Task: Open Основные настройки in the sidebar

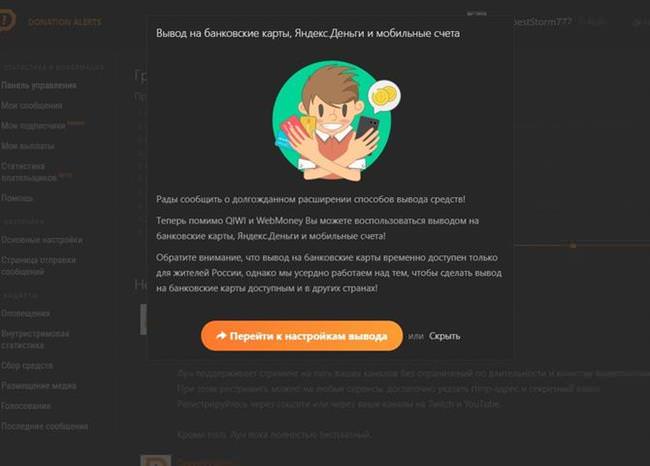Action: (41, 240)
